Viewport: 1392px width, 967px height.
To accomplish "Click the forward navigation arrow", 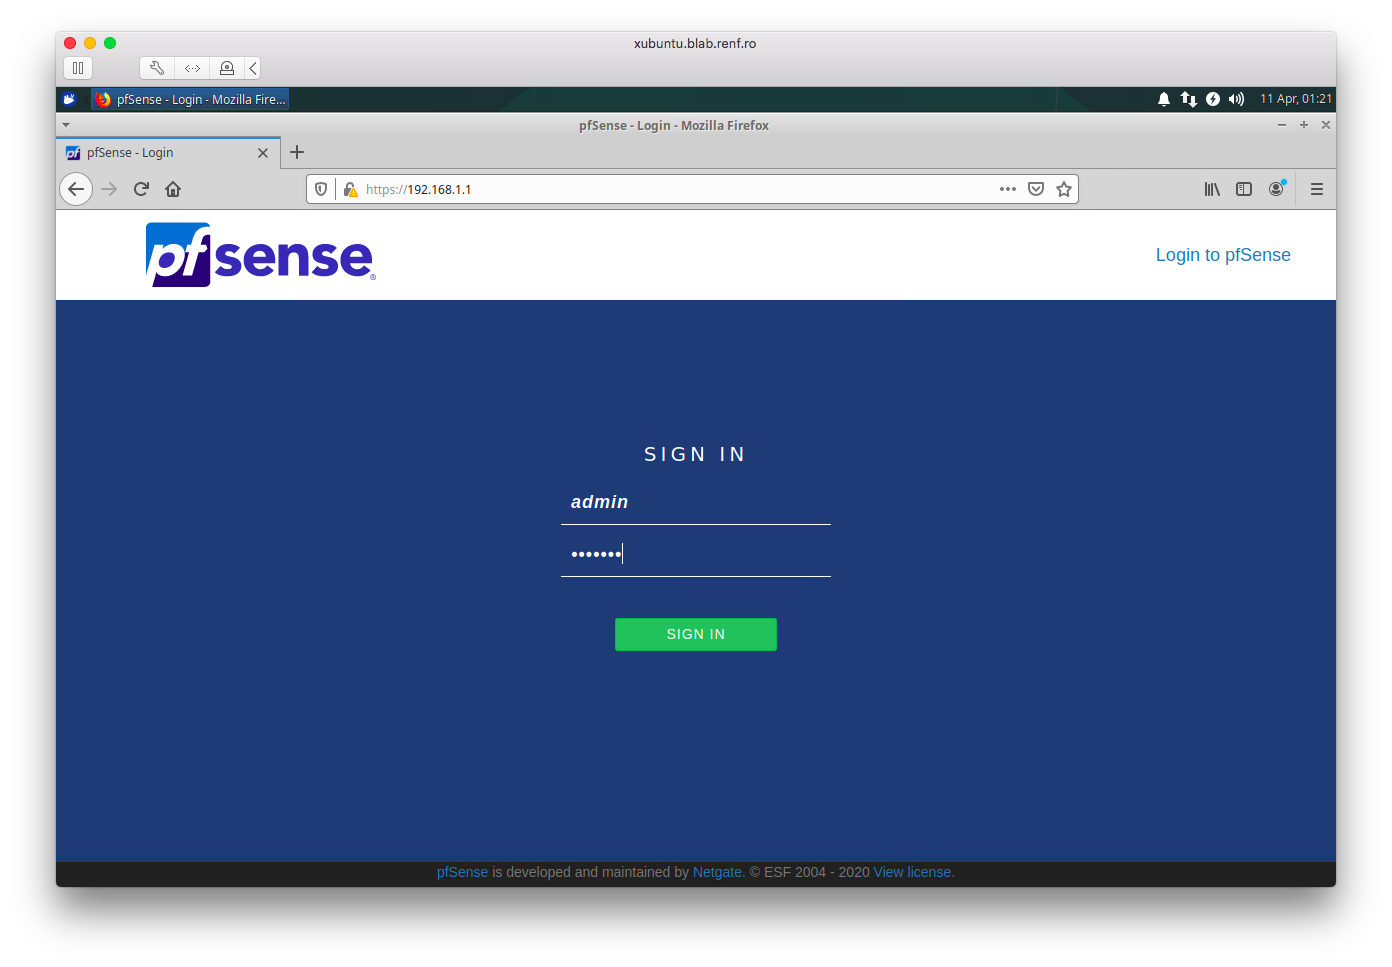I will coord(109,189).
